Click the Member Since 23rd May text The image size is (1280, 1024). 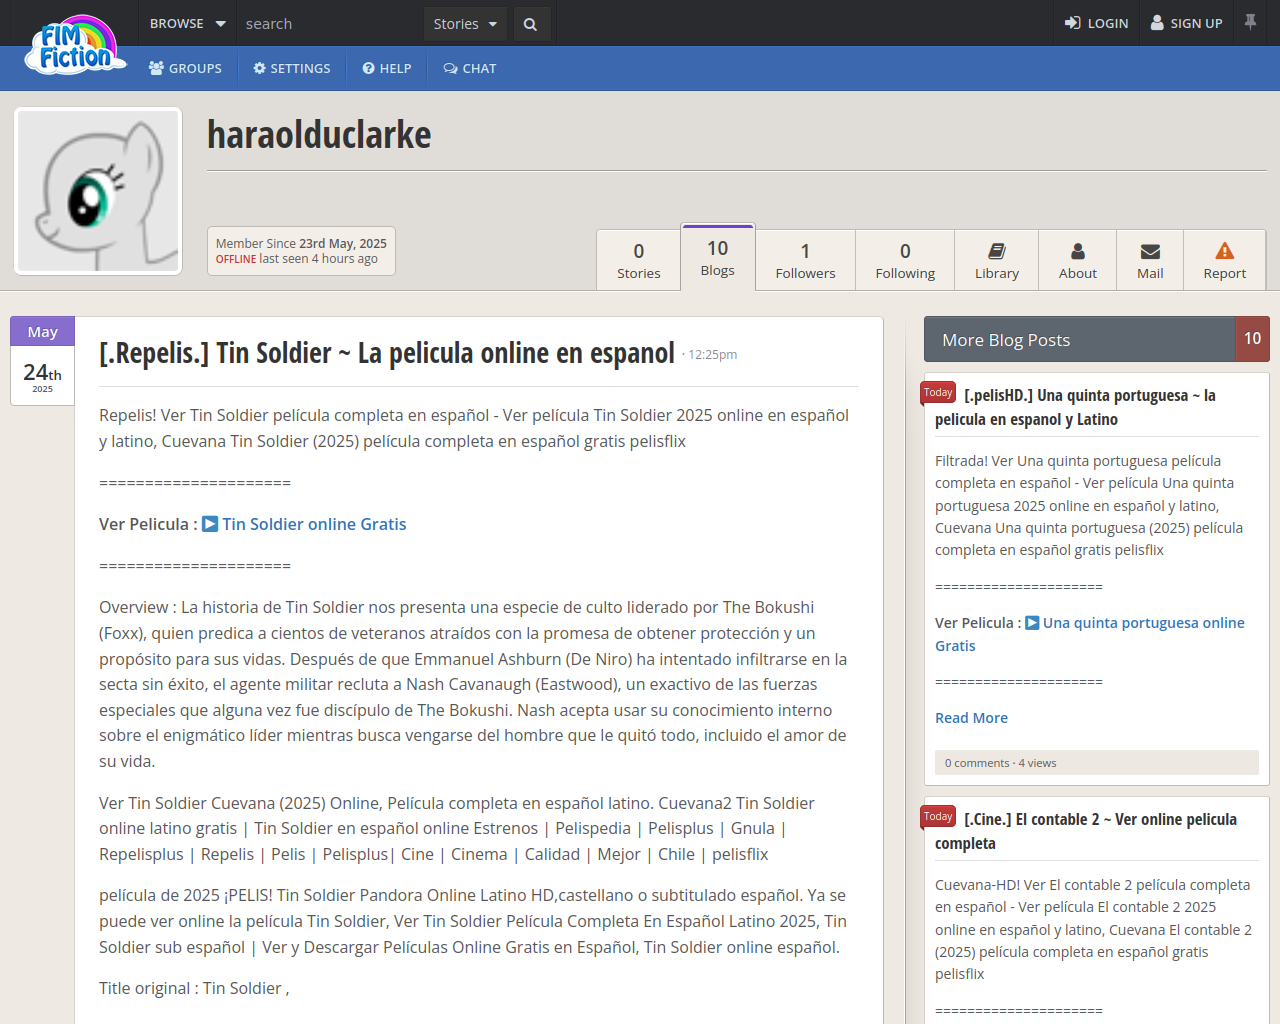click(x=301, y=243)
